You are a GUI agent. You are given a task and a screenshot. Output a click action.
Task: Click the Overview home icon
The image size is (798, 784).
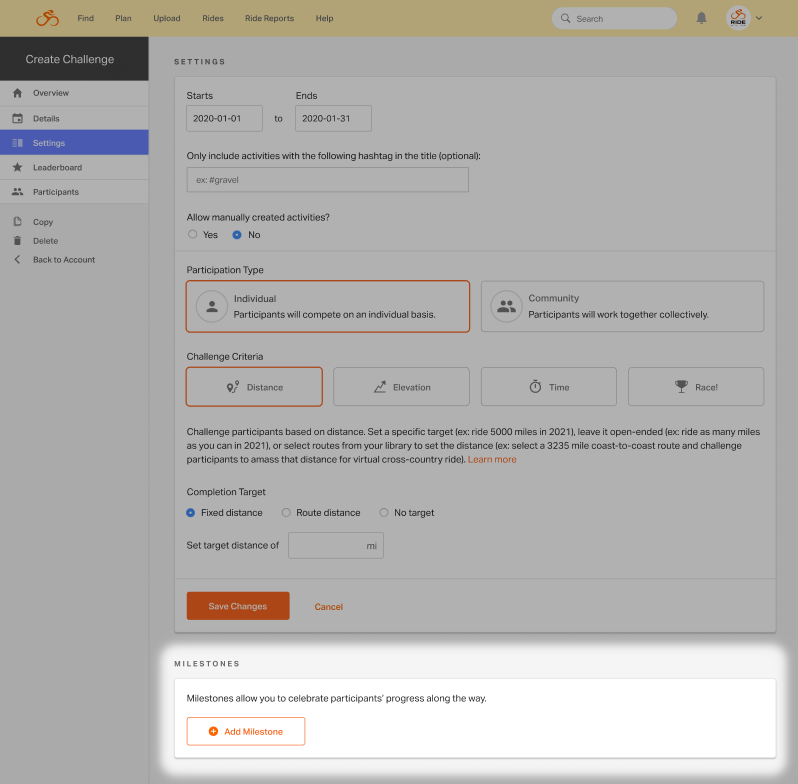[x=17, y=93]
